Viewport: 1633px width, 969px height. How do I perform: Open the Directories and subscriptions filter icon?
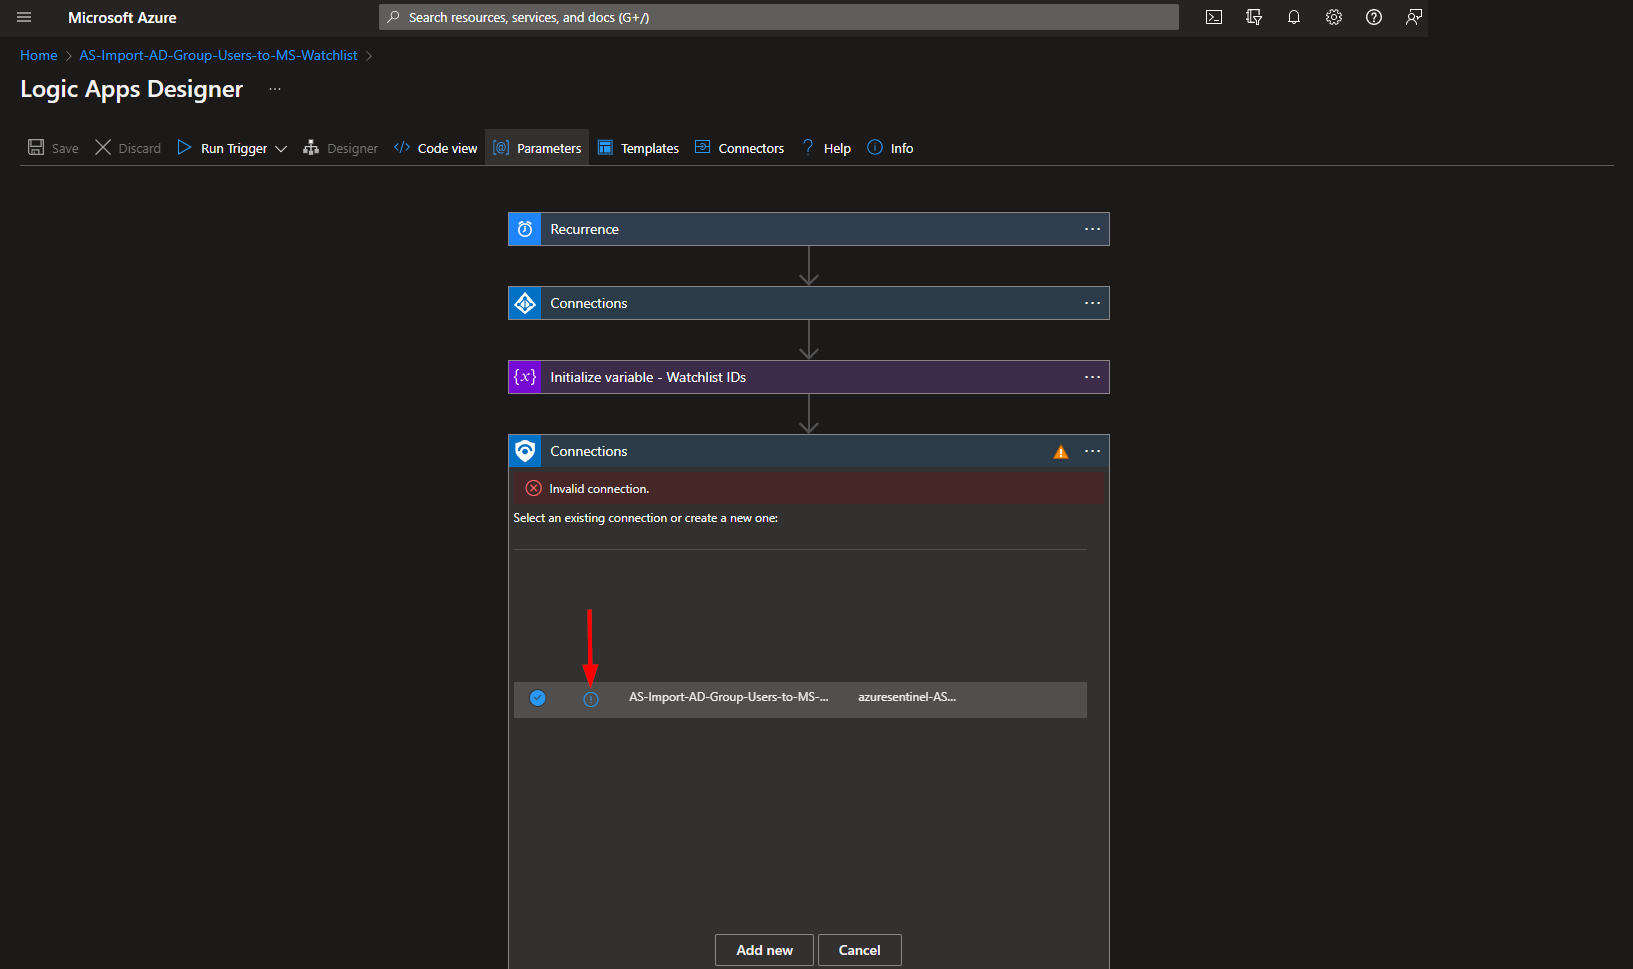point(1254,17)
